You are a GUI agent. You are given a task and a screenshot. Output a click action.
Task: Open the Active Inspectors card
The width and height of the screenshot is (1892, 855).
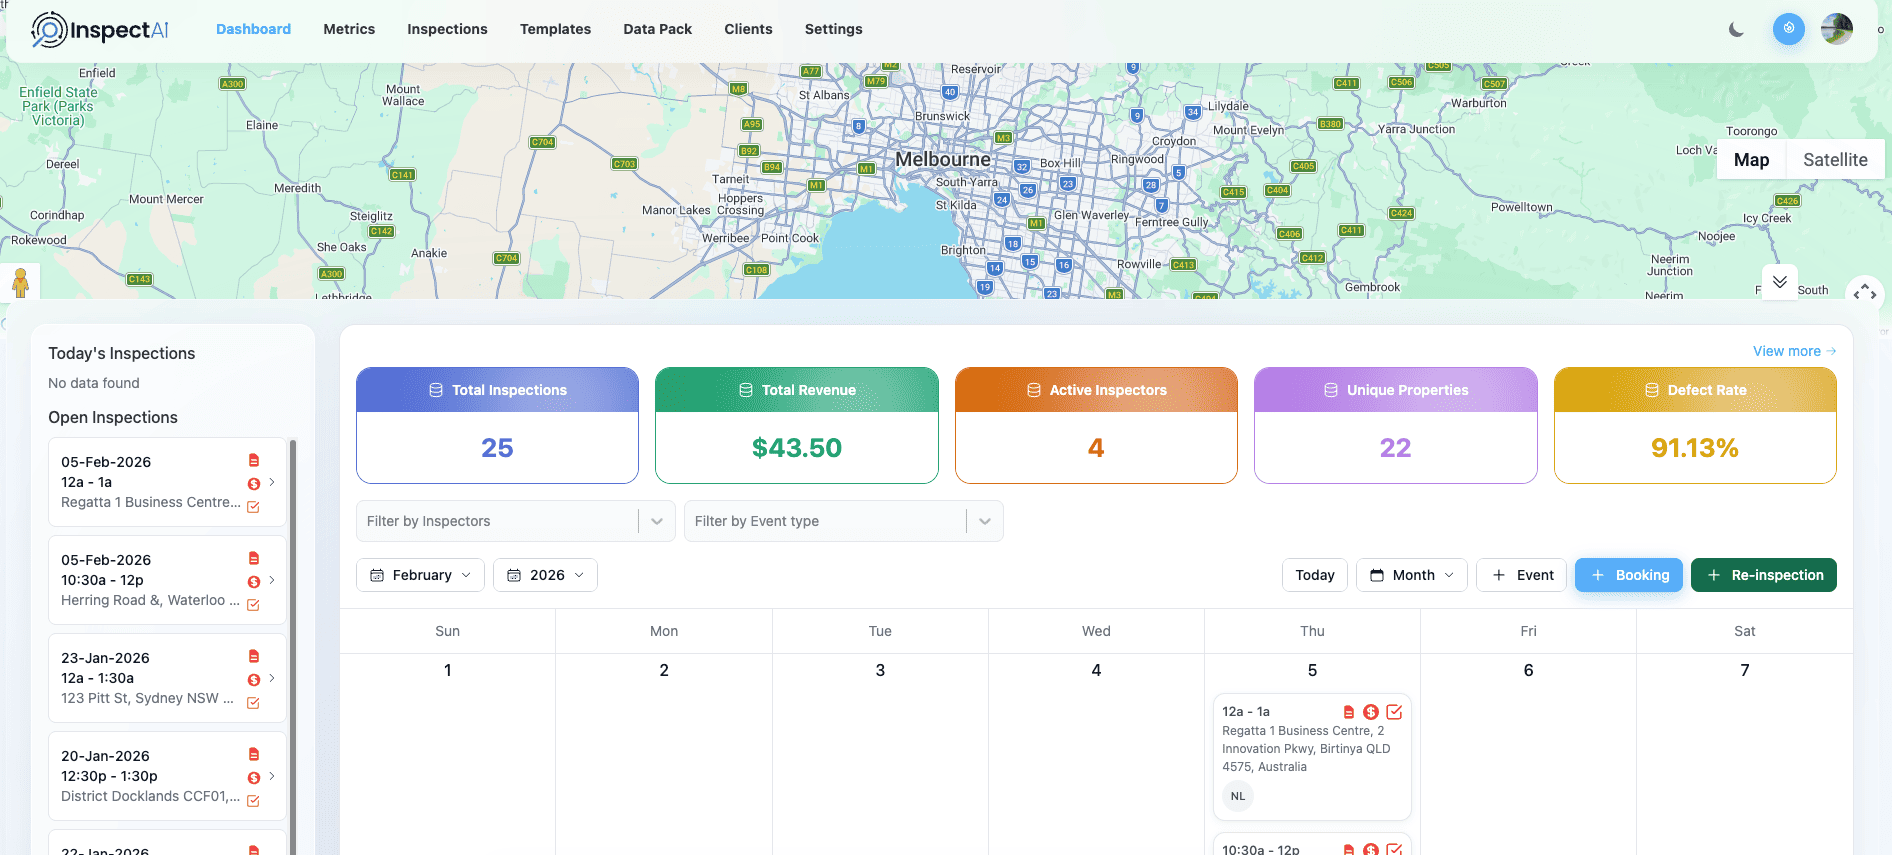pos(1096,425)
